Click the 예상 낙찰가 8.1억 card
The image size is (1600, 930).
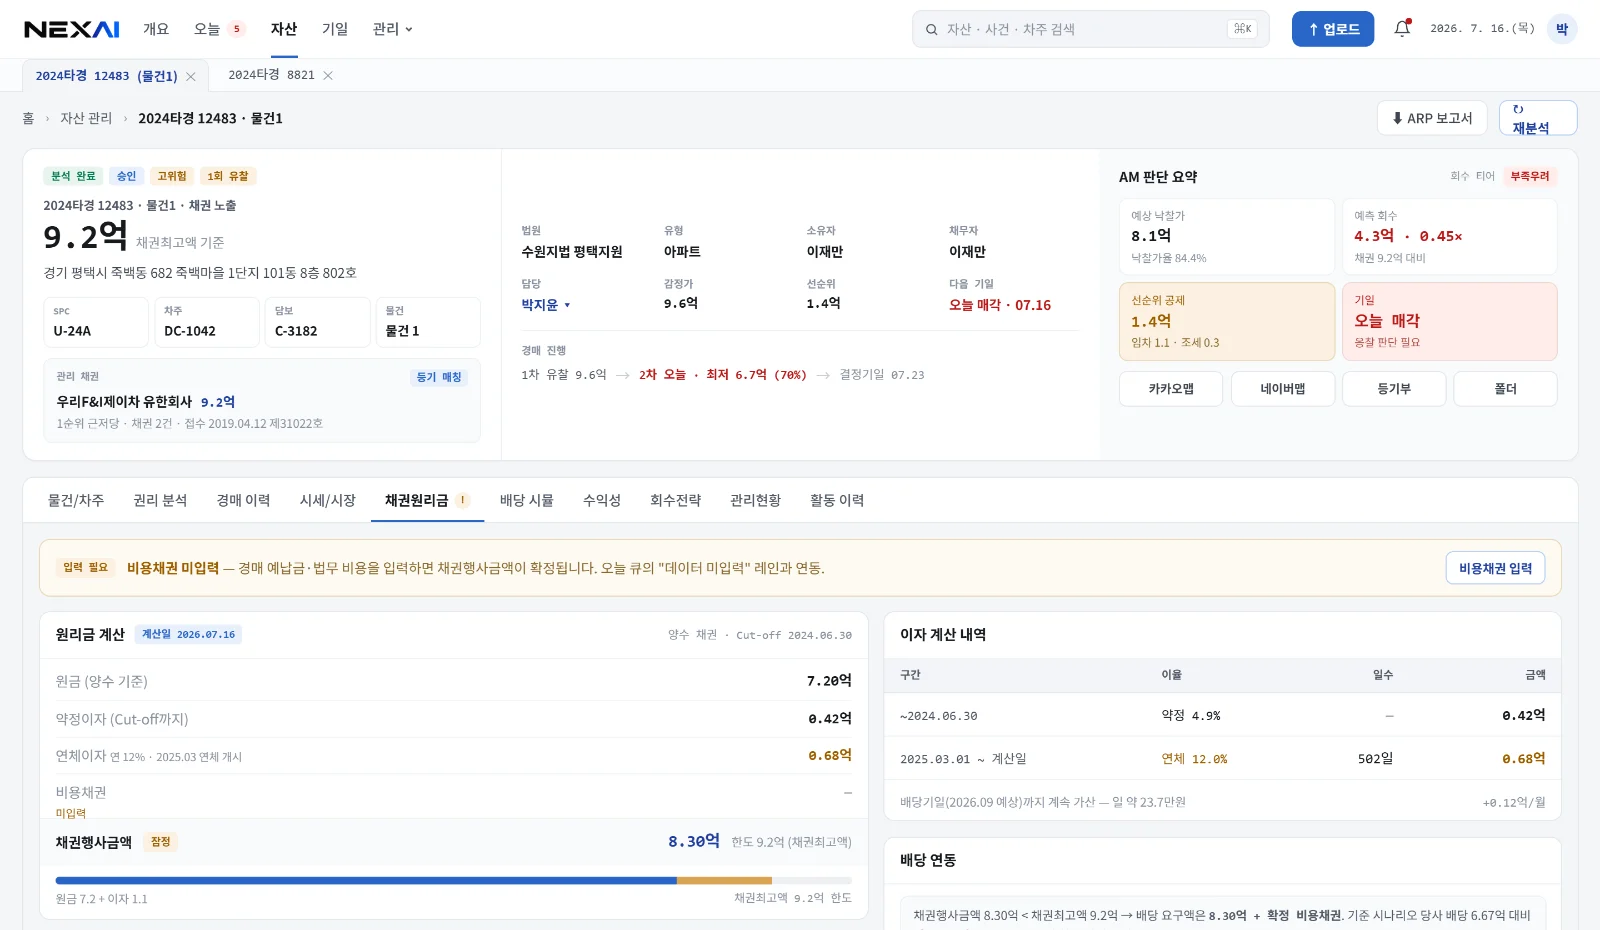(1227, 237)
